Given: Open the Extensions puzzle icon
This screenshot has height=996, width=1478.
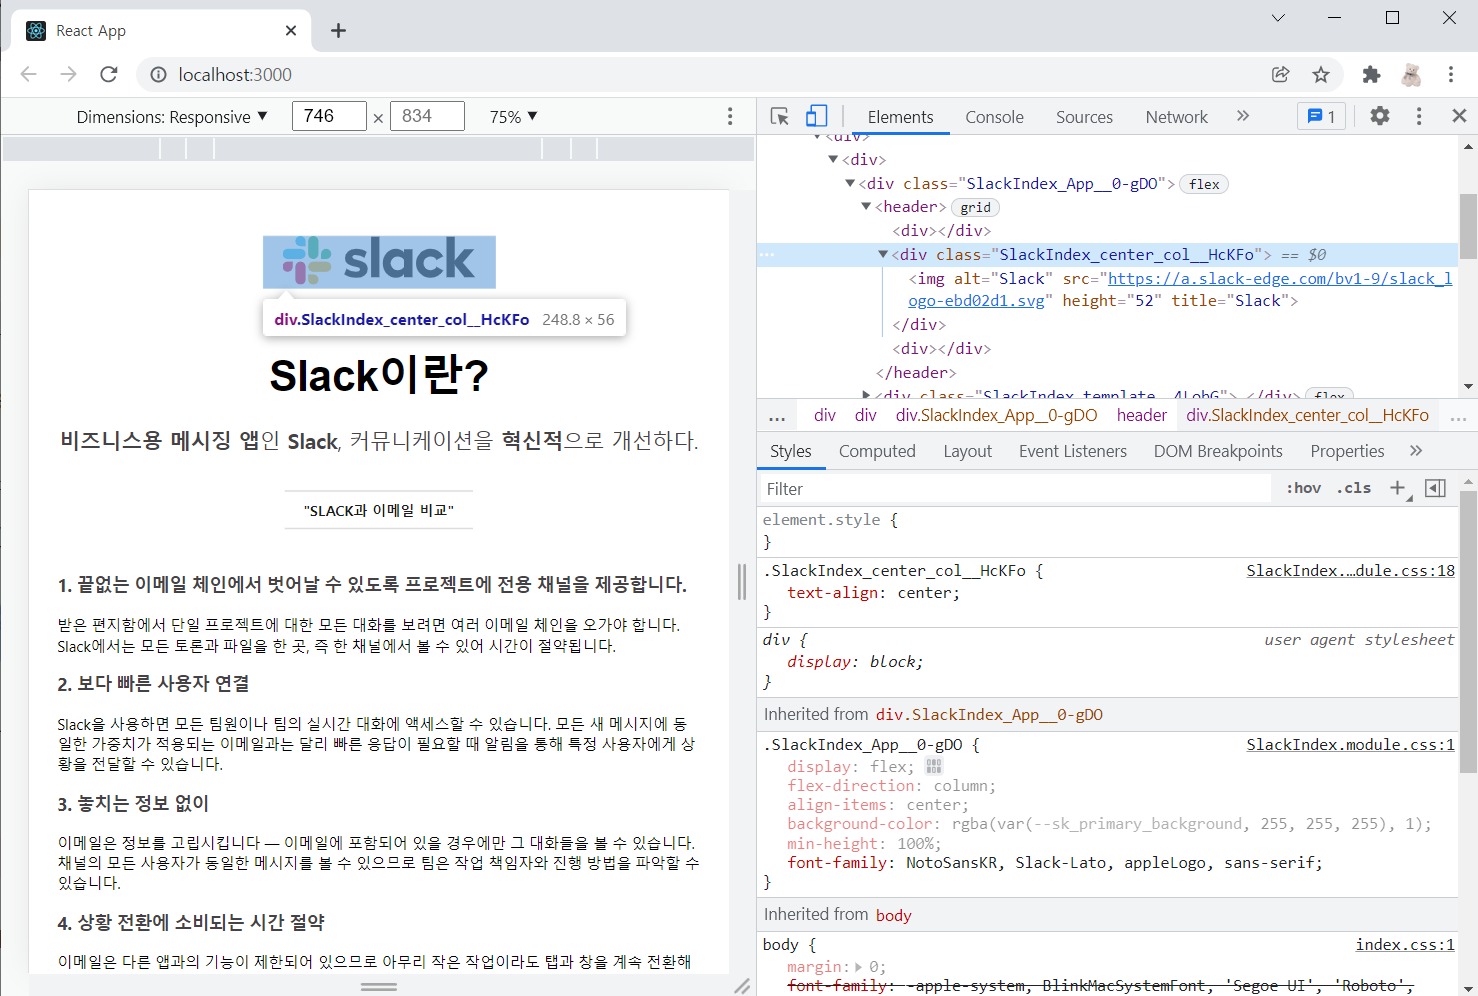Looking at the screenshot, I should click(x=1371, y=74).
